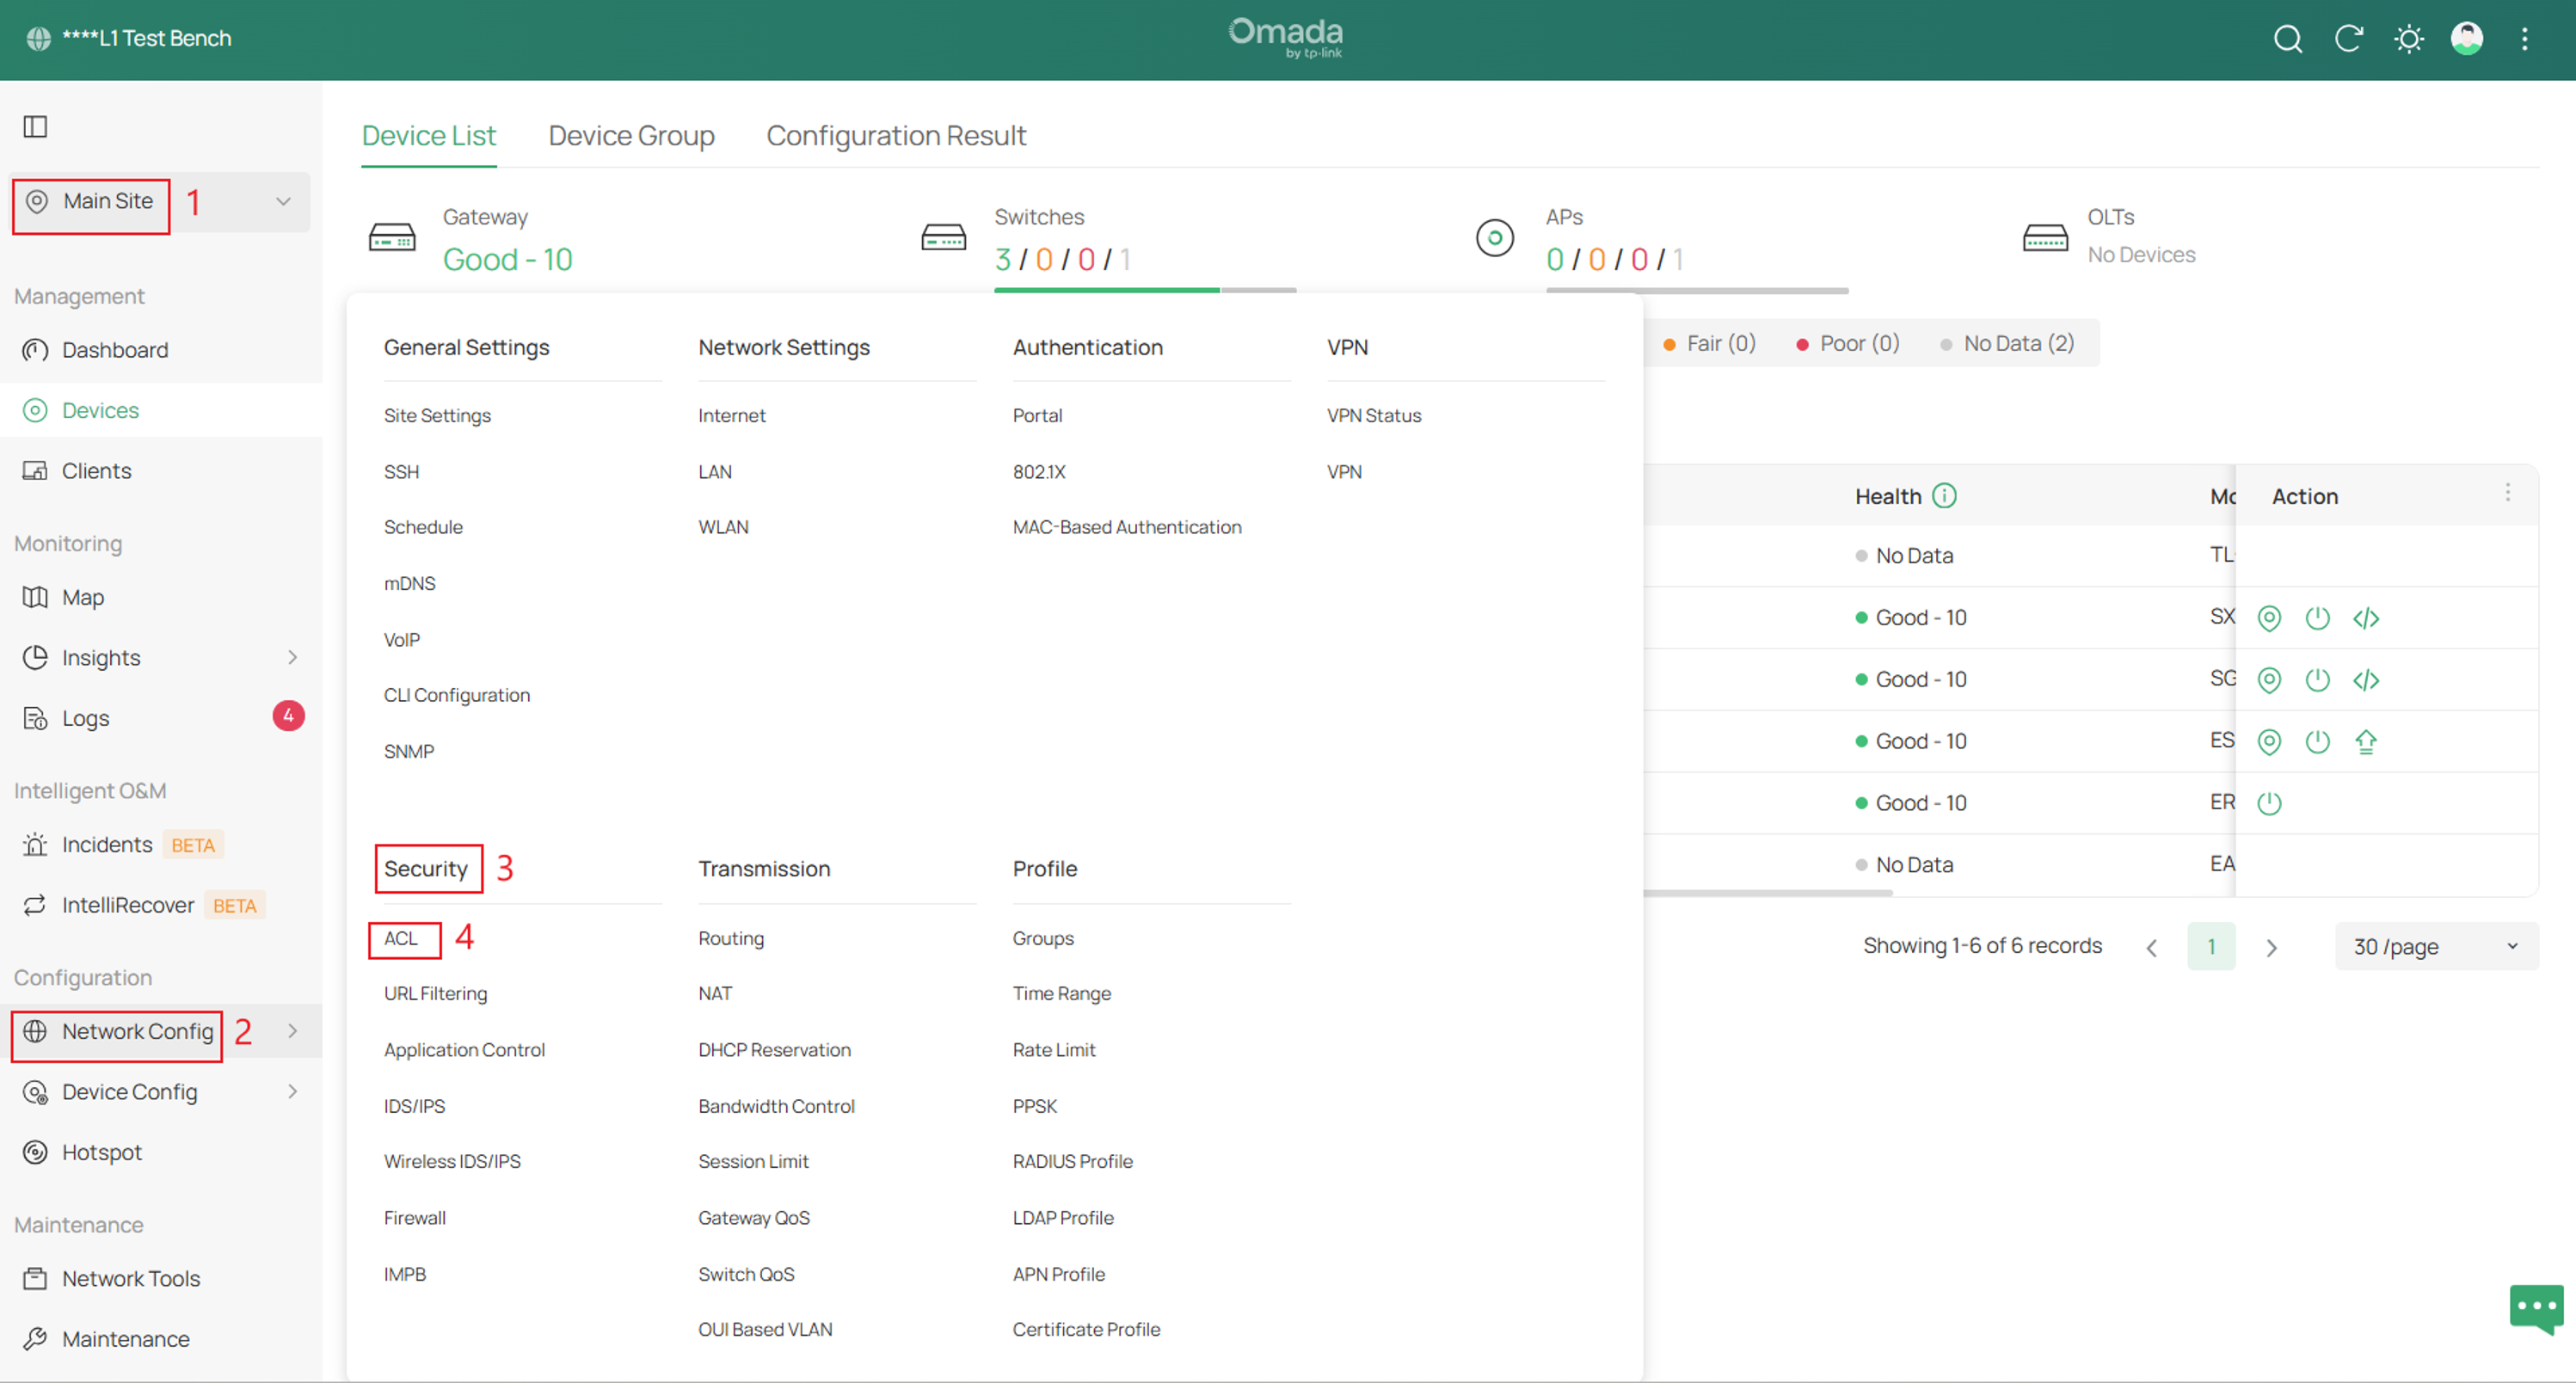Open RADIUS Profile link
The image size is (2576, 1383).
1072,1161
